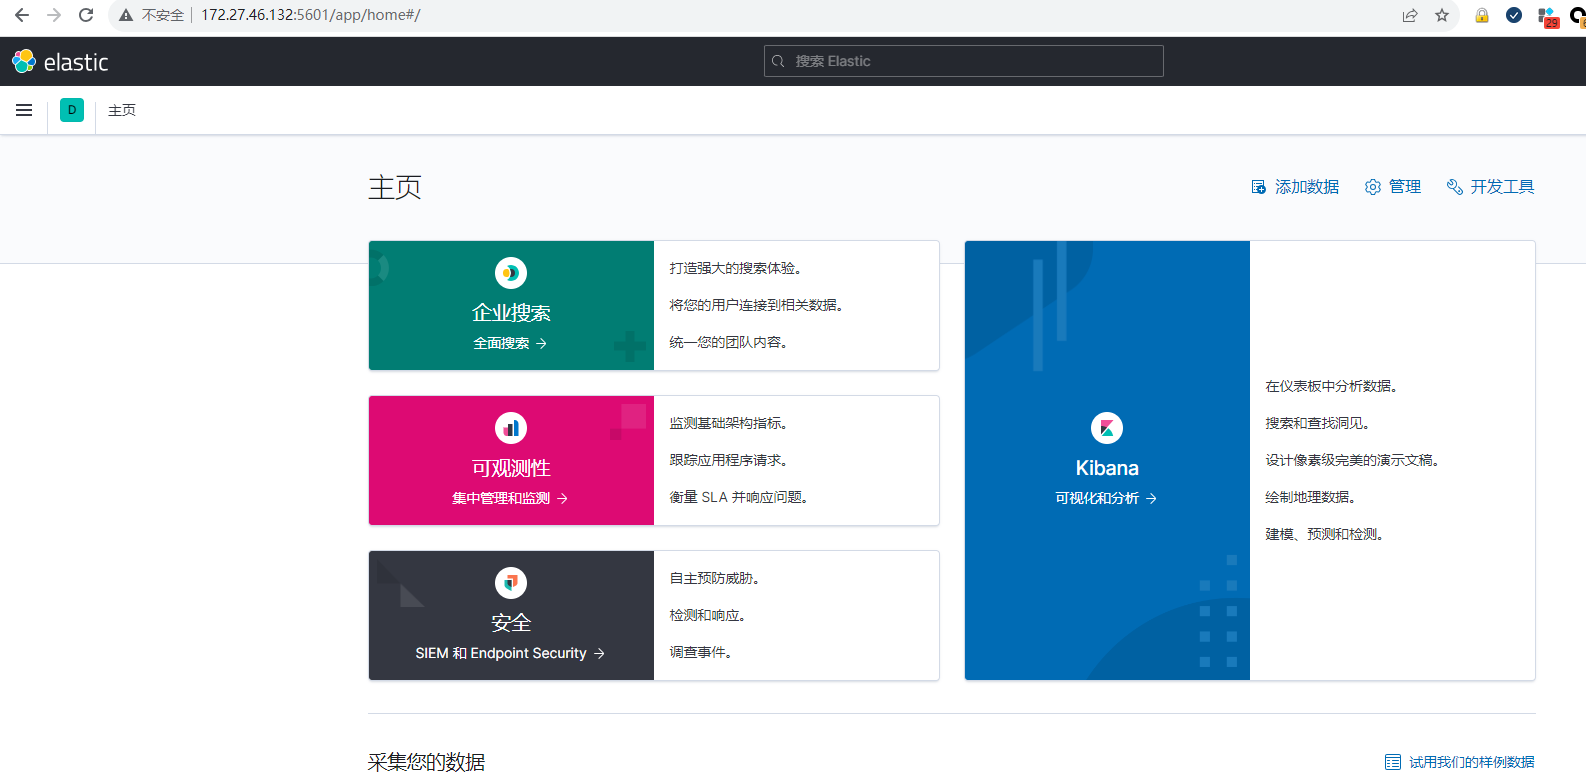This screenshot has width=1586, height=778.
Task: Click the text 打造强大的搜索体验。
Action: coord(736,268)
